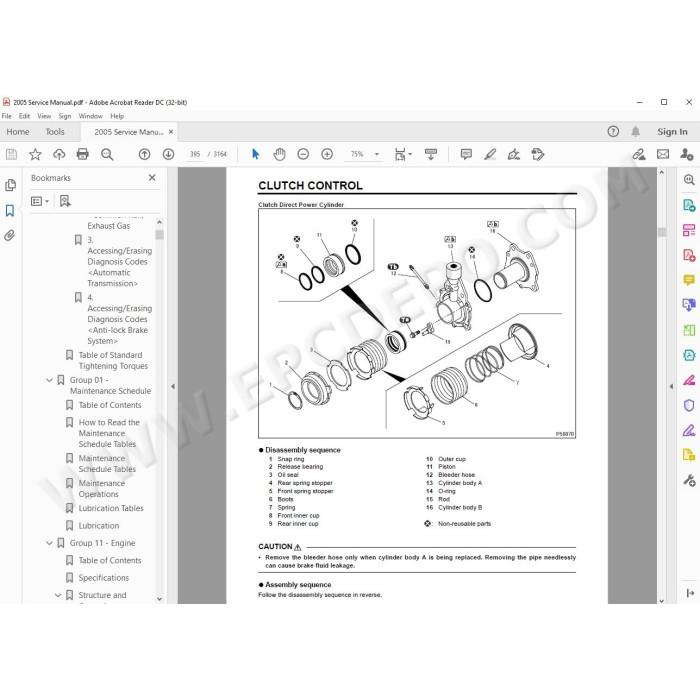Click the Save file icon
This screenshot has width=700, height=700.
tap(11, 154)
